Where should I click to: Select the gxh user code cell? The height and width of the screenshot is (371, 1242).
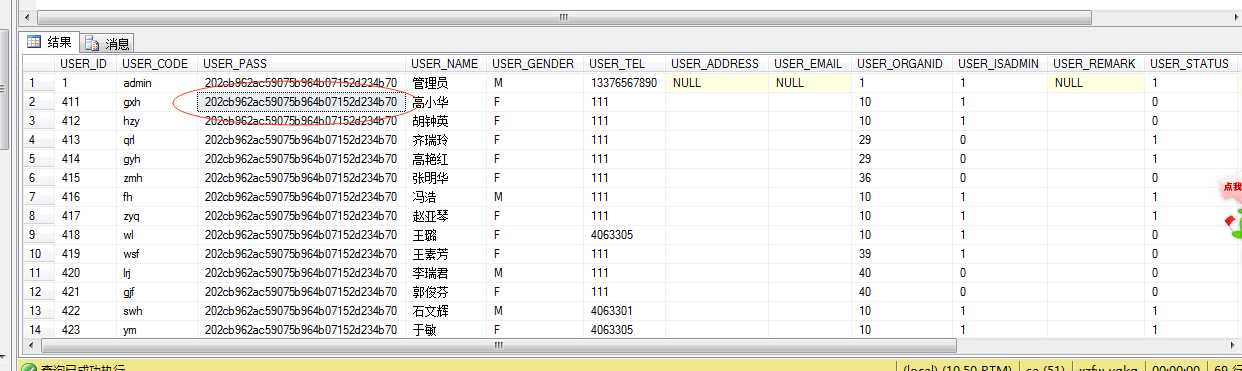pyautogui.click(x=157, y=102)
